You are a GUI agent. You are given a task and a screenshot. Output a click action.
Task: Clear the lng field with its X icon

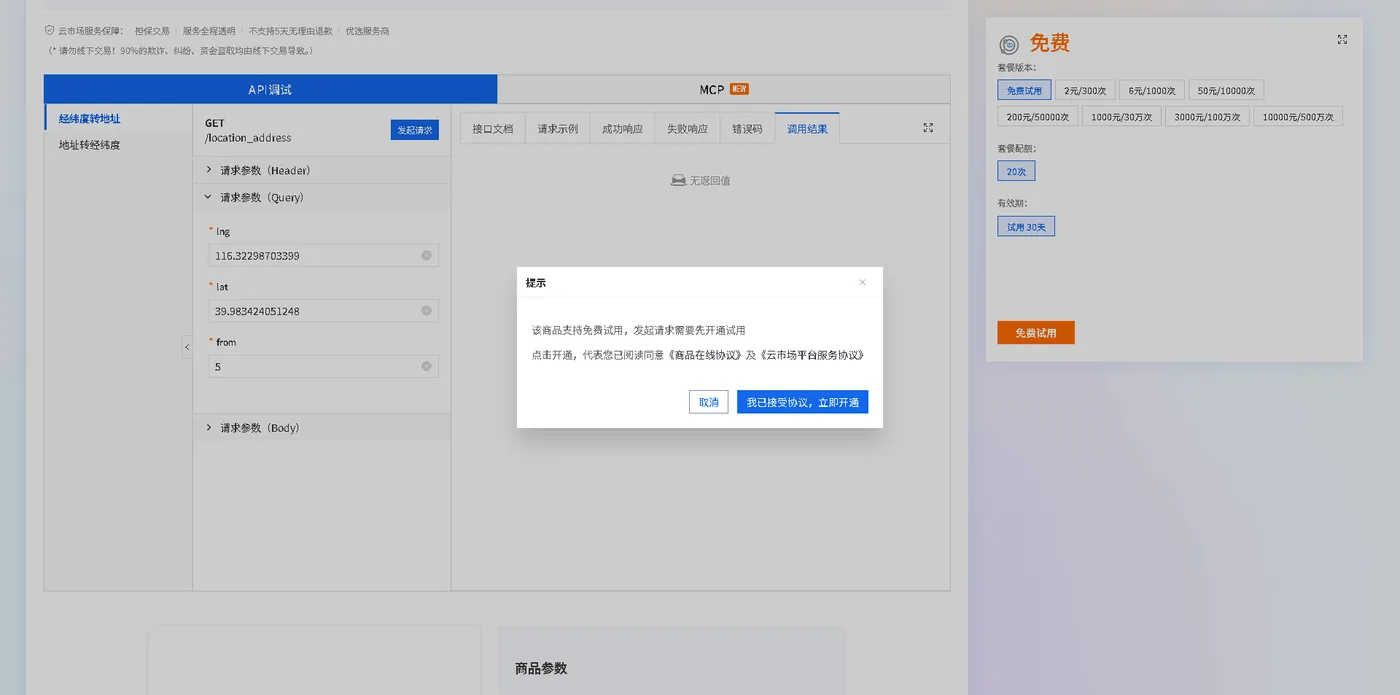[x=426, y=256]
